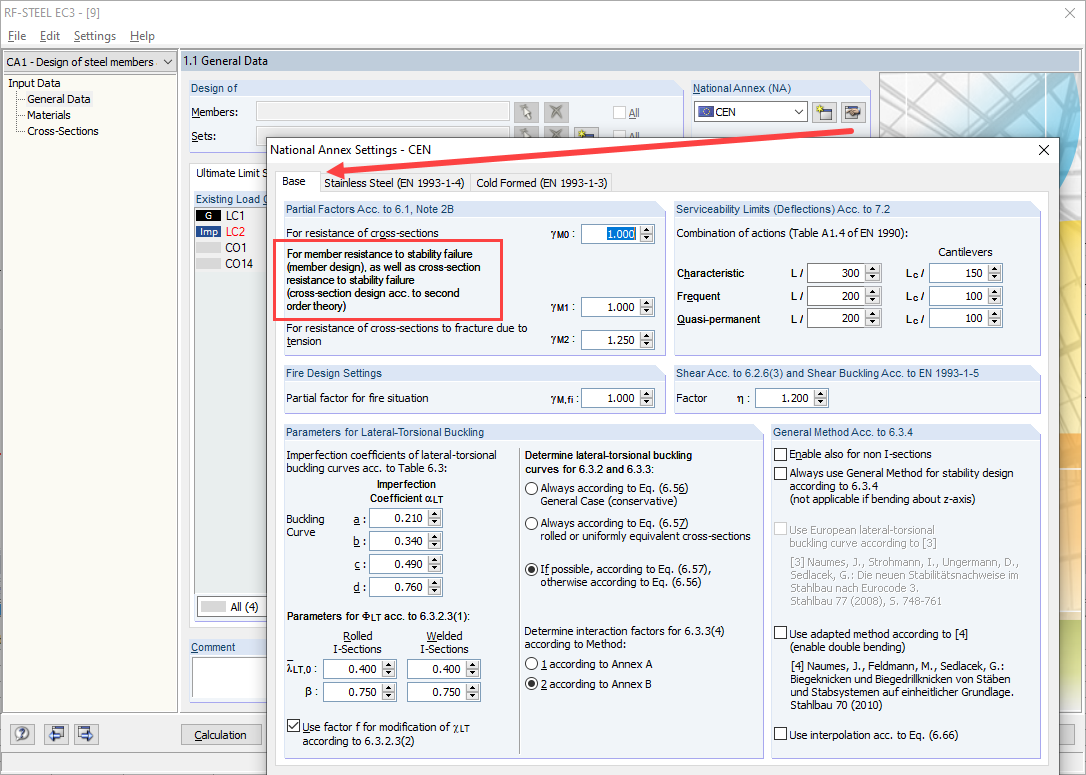1086x775 pixels.
Task: Click the Imp icon beside load case LC2
Action: tap(207, 231)
